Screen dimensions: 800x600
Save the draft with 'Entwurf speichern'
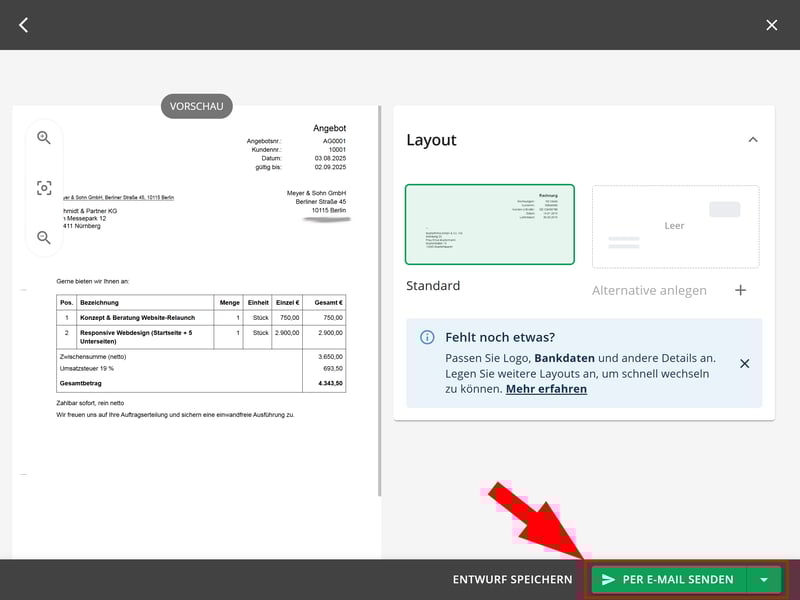point(512,579)
